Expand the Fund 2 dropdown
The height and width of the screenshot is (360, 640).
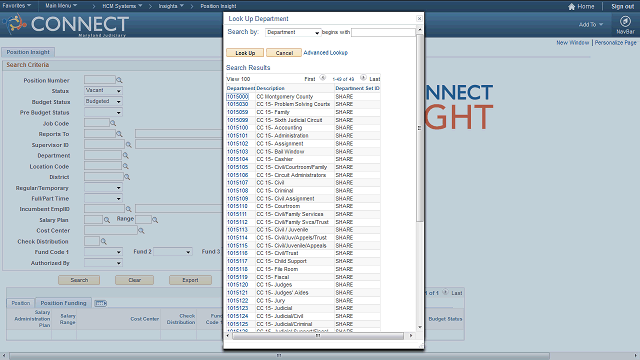point(173,252)
